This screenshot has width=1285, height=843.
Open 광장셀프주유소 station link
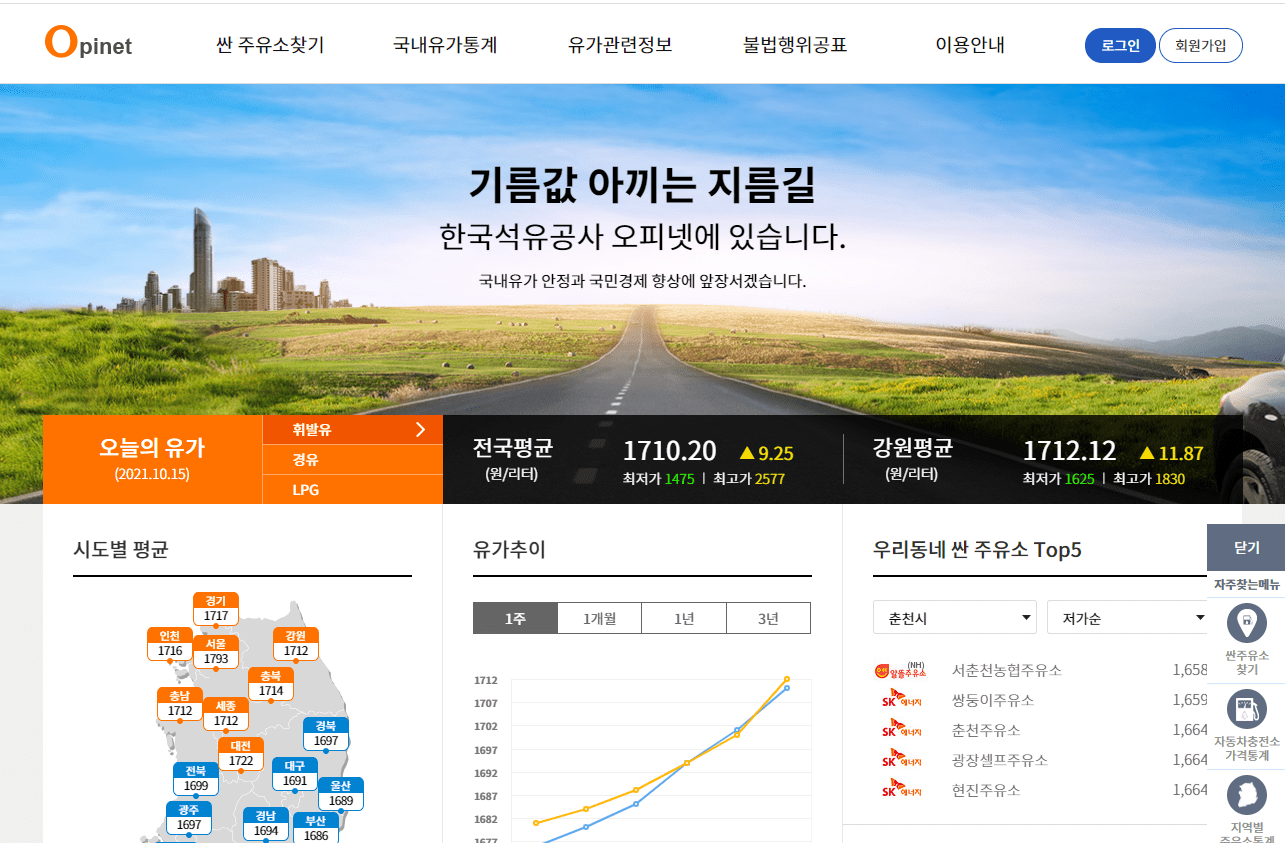1000,760
